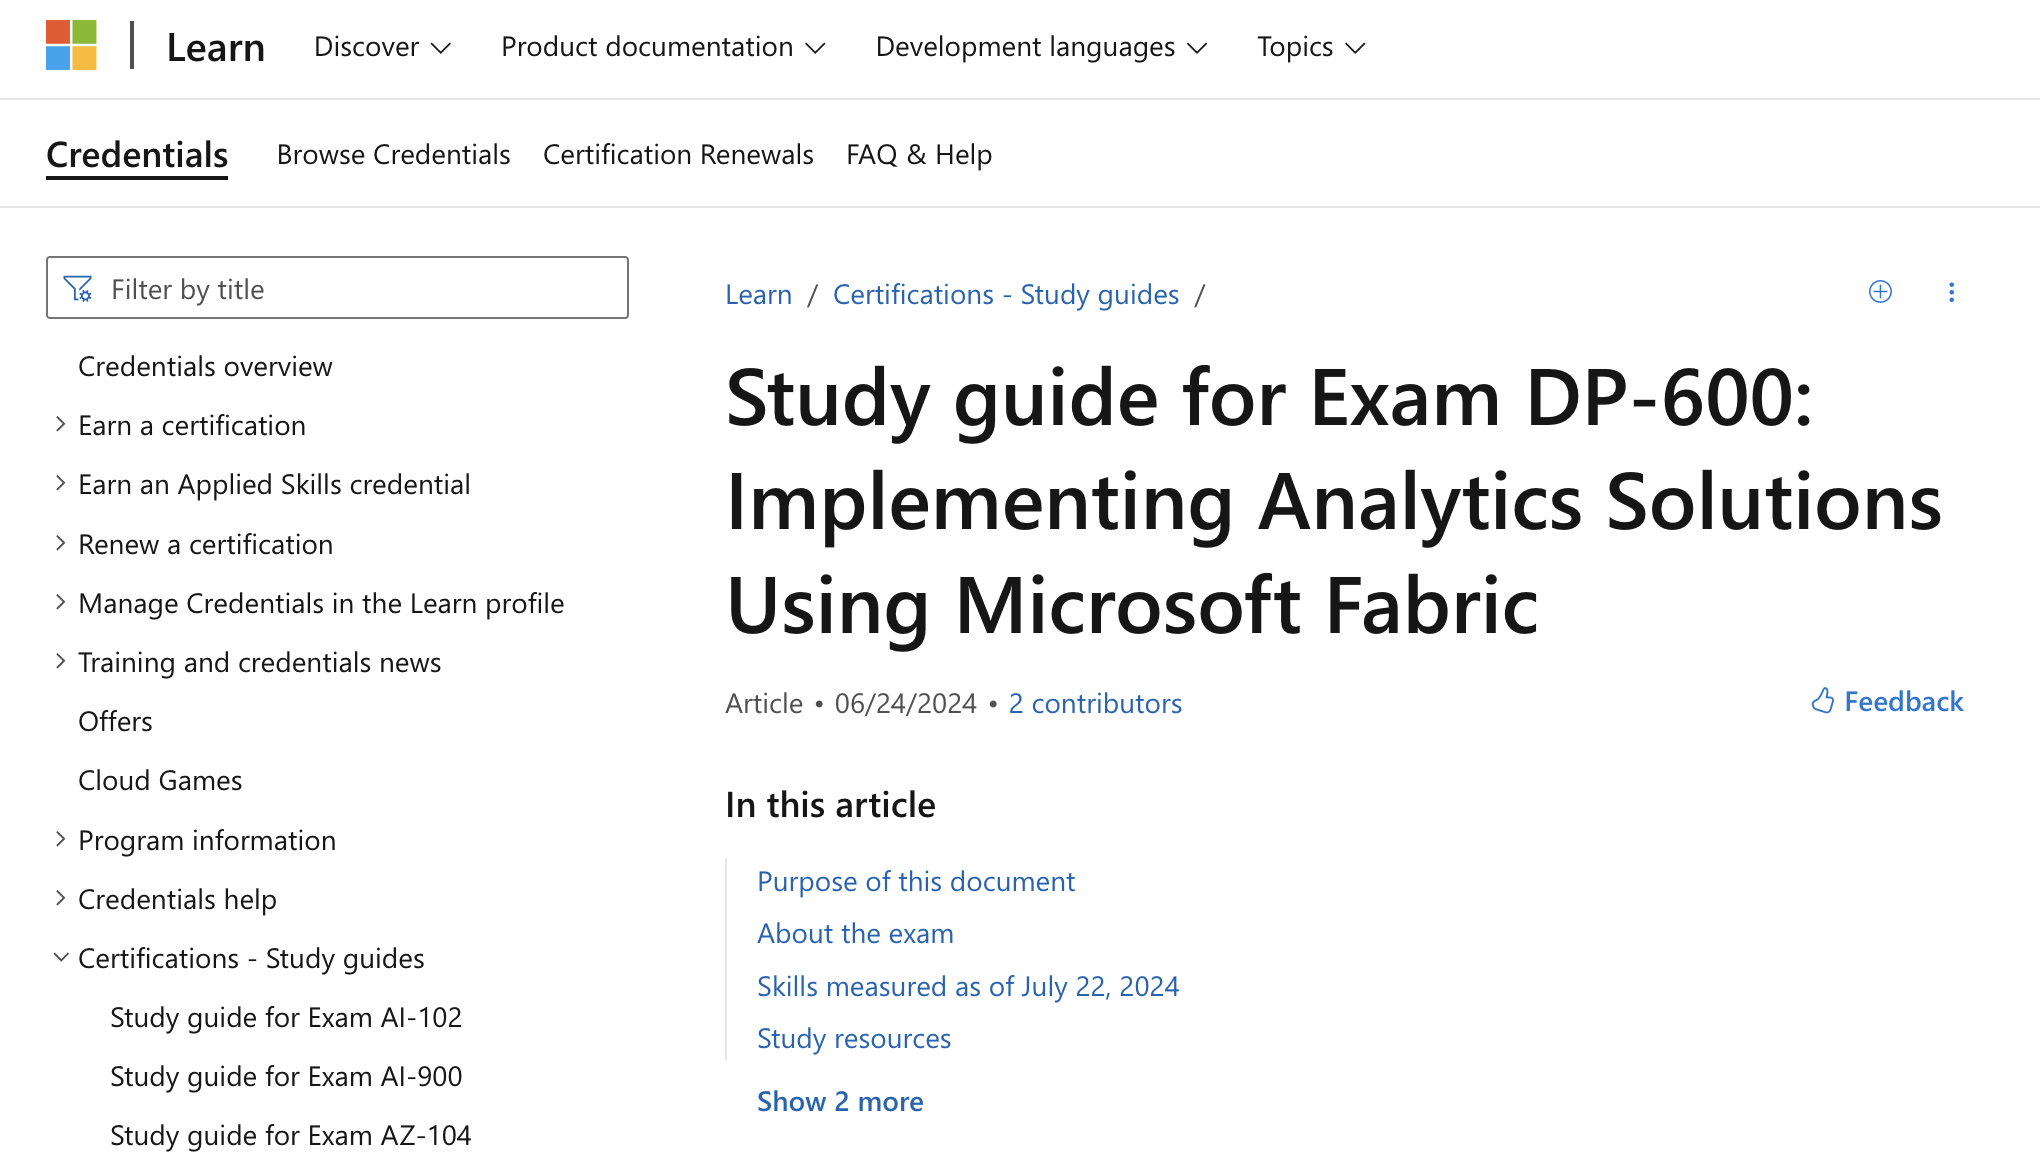
Task: Open the Development languages dropdown
Action: [1041, 47]
